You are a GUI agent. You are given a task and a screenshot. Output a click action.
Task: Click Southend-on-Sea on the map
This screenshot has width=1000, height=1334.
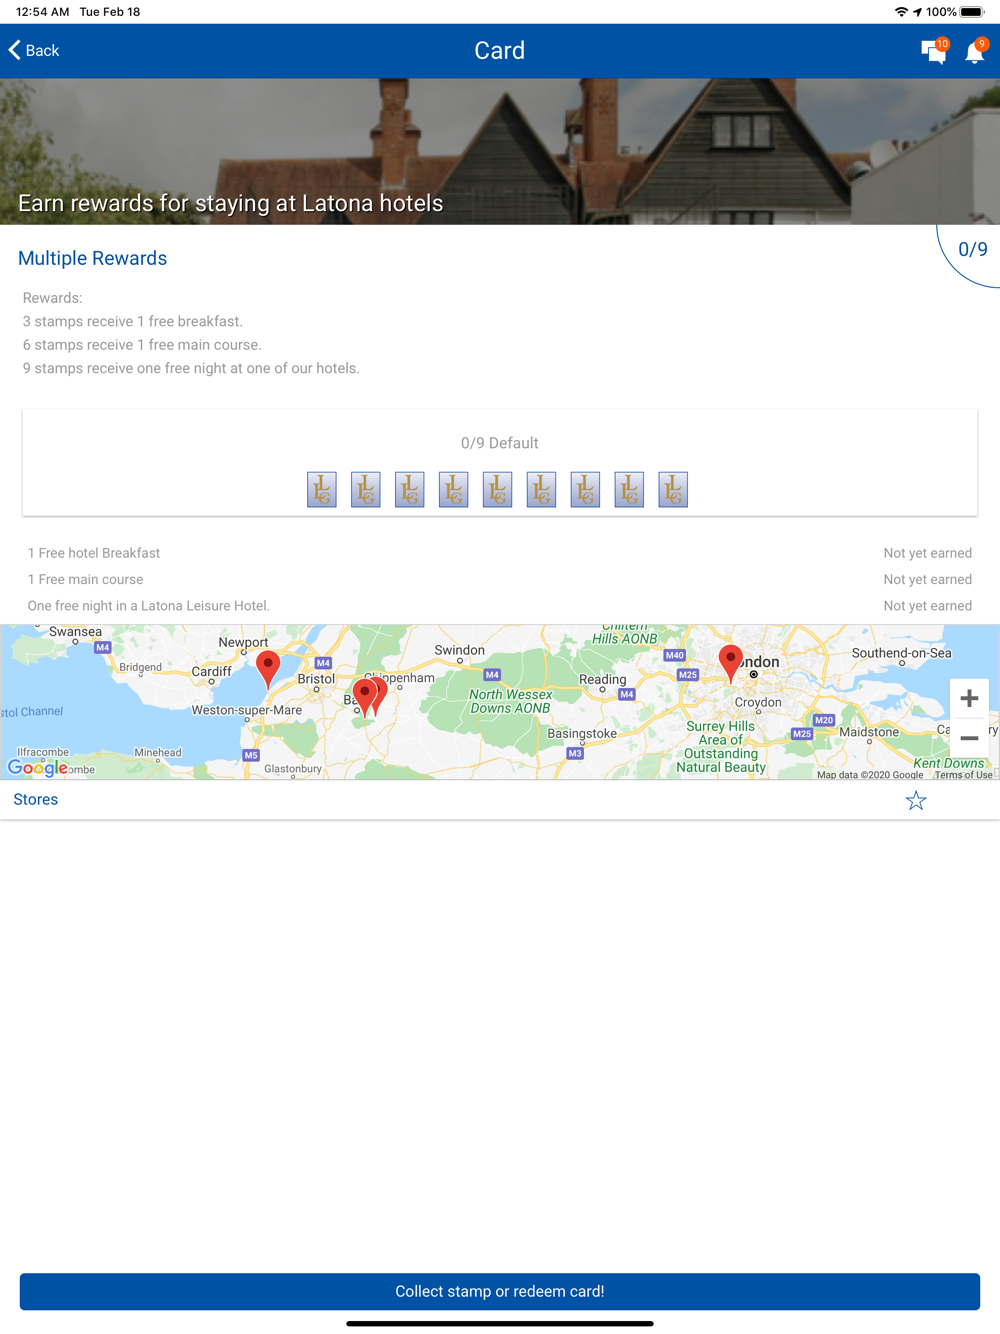click(x=902, y=653)
